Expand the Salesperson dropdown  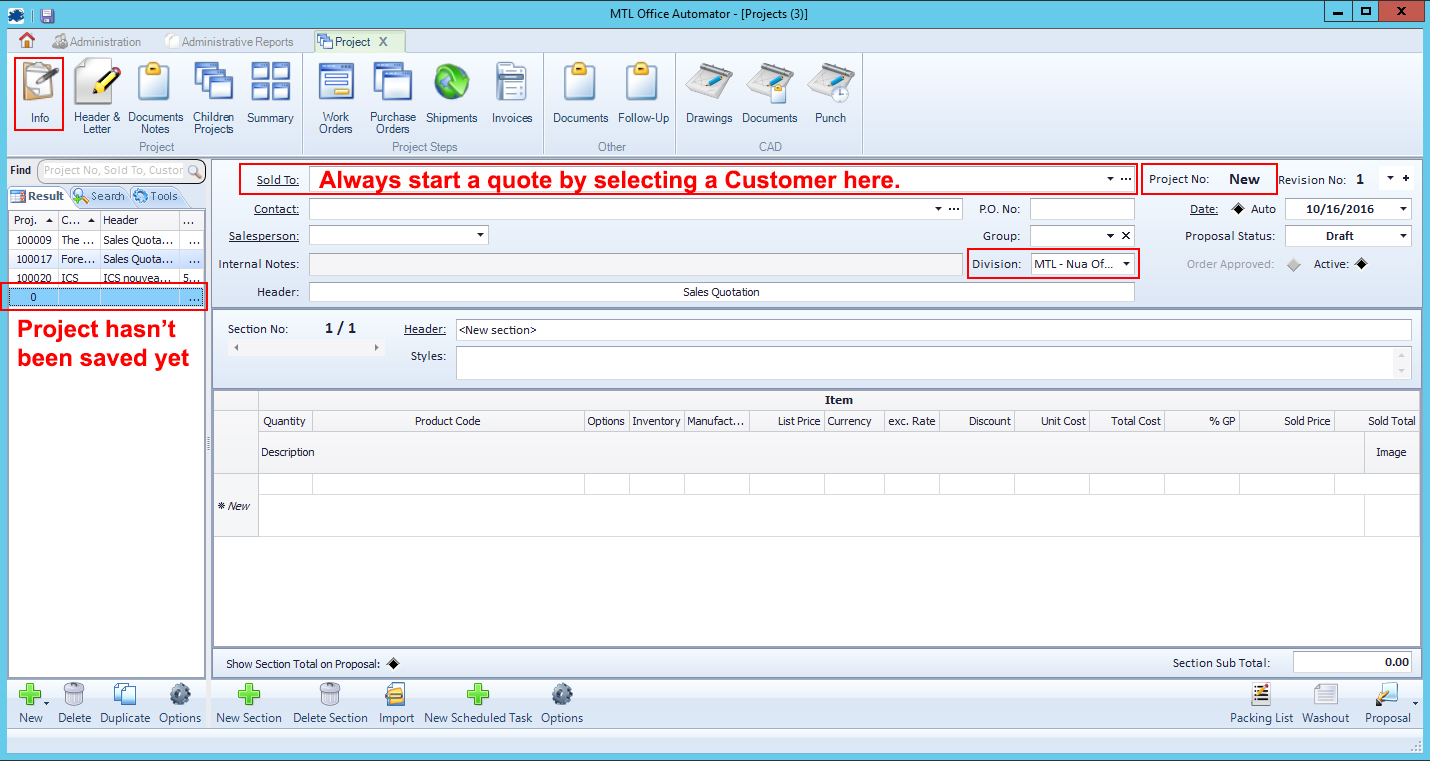coord(480,236)
